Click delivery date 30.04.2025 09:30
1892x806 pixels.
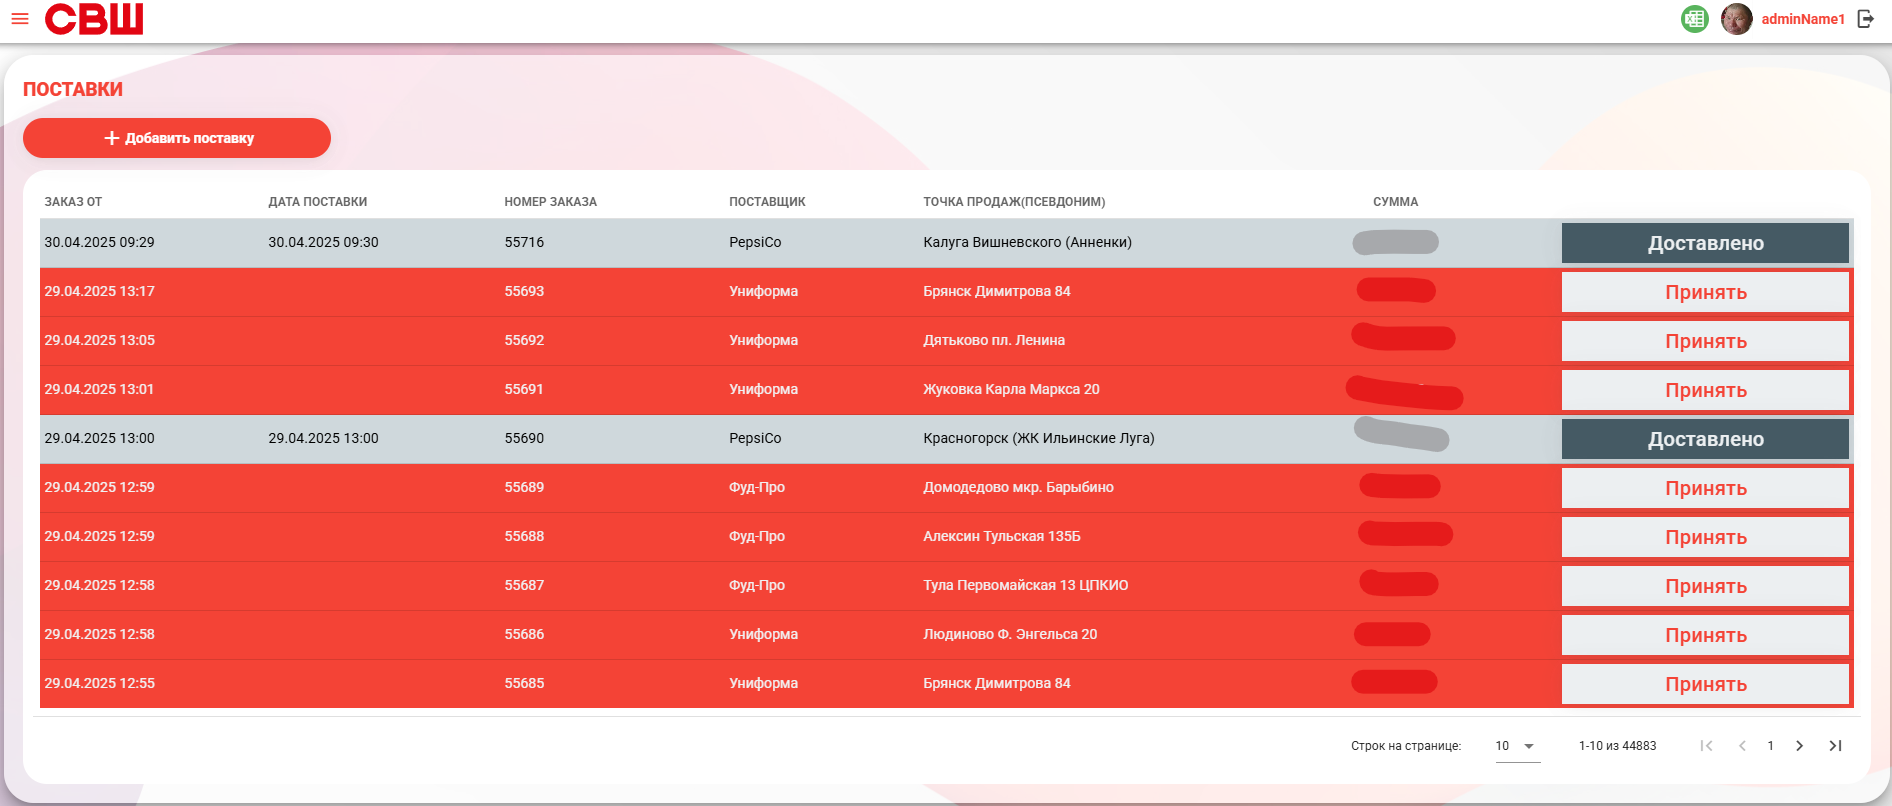click(323, 242)
